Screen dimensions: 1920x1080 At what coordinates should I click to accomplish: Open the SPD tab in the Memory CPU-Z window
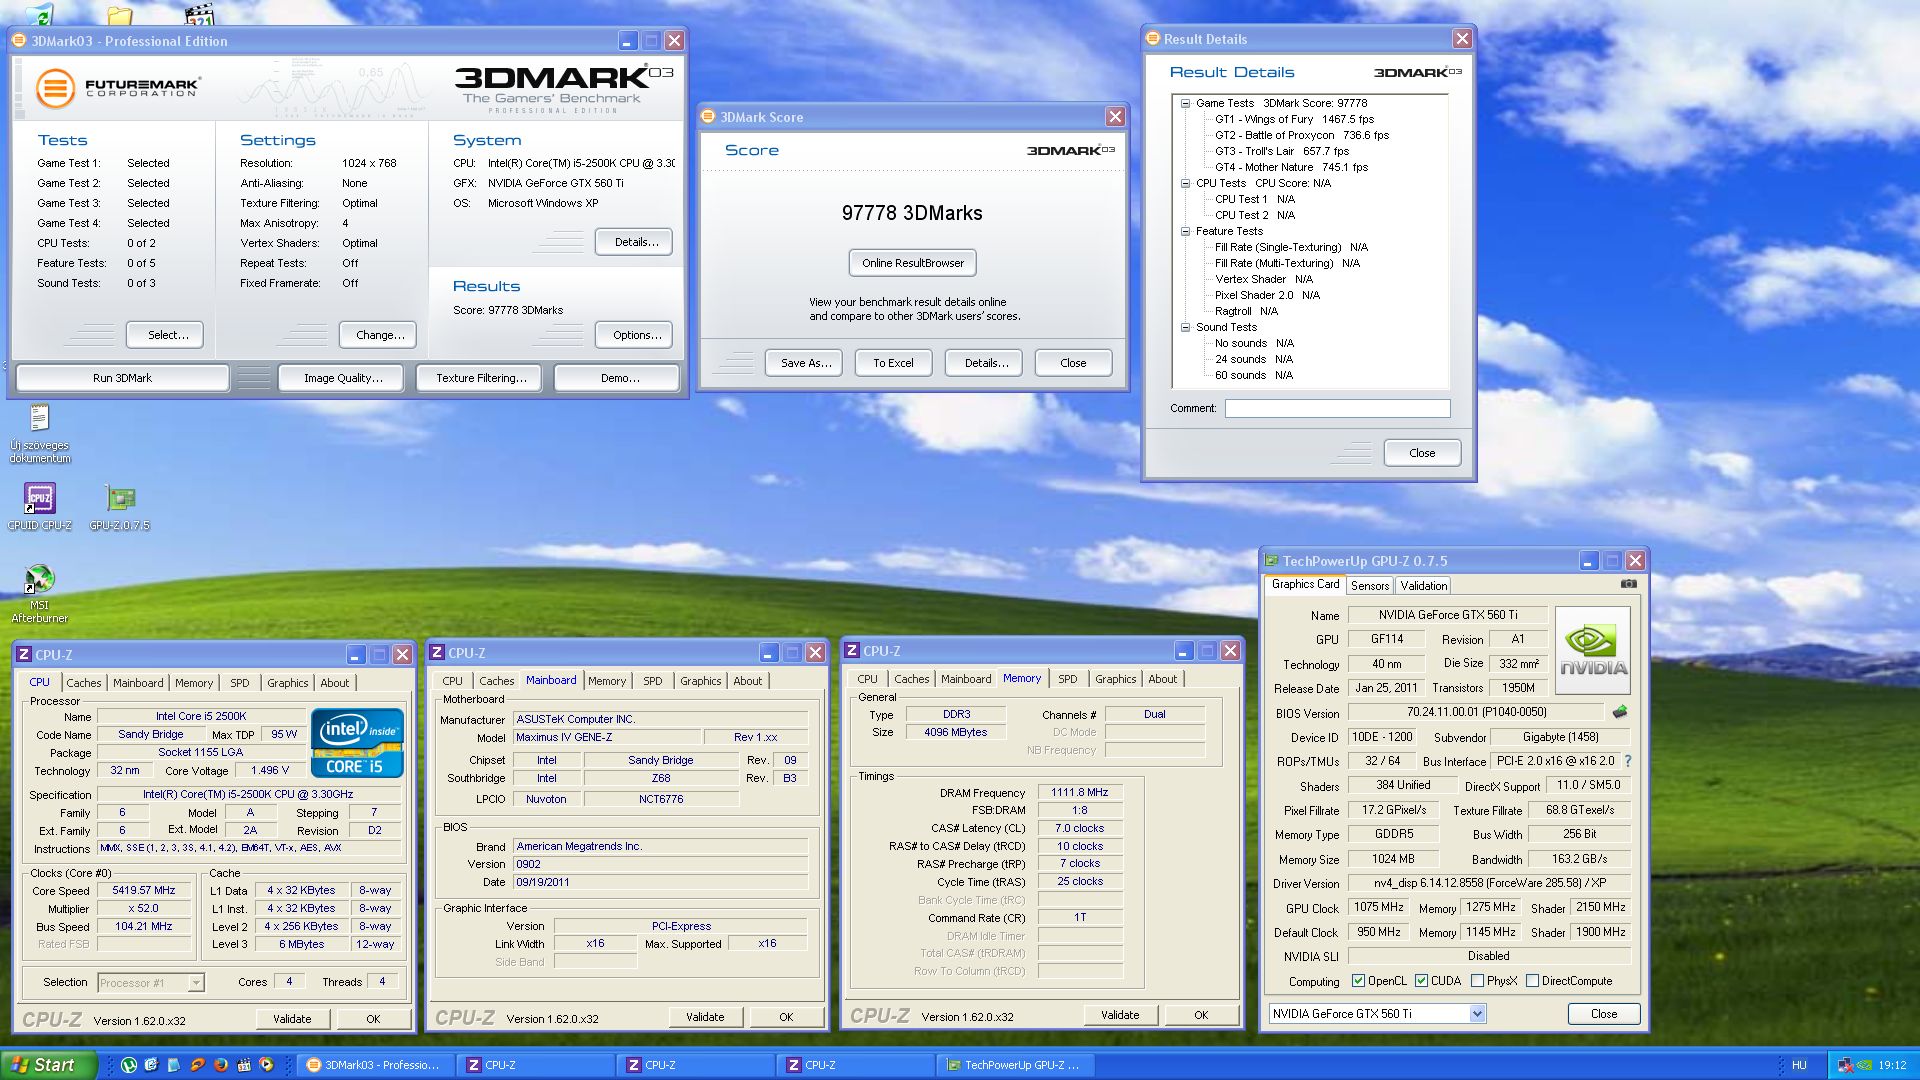tap(1068, 679)
